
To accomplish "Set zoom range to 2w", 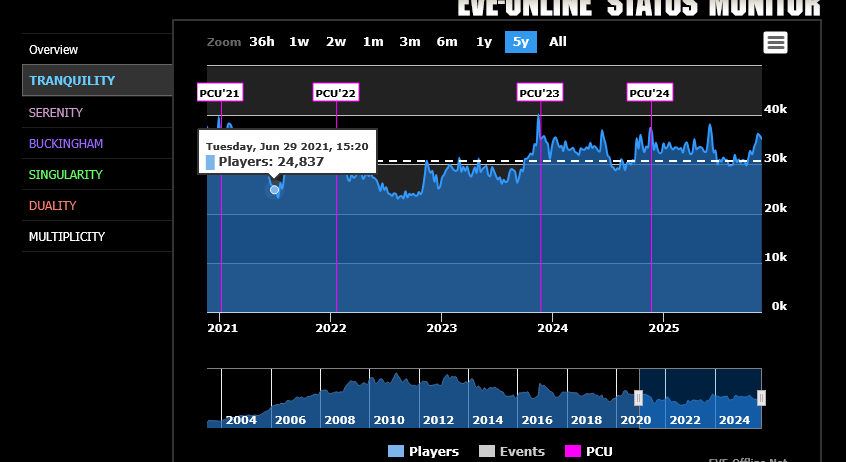I will pyautogui.click(x=336, y=42).
